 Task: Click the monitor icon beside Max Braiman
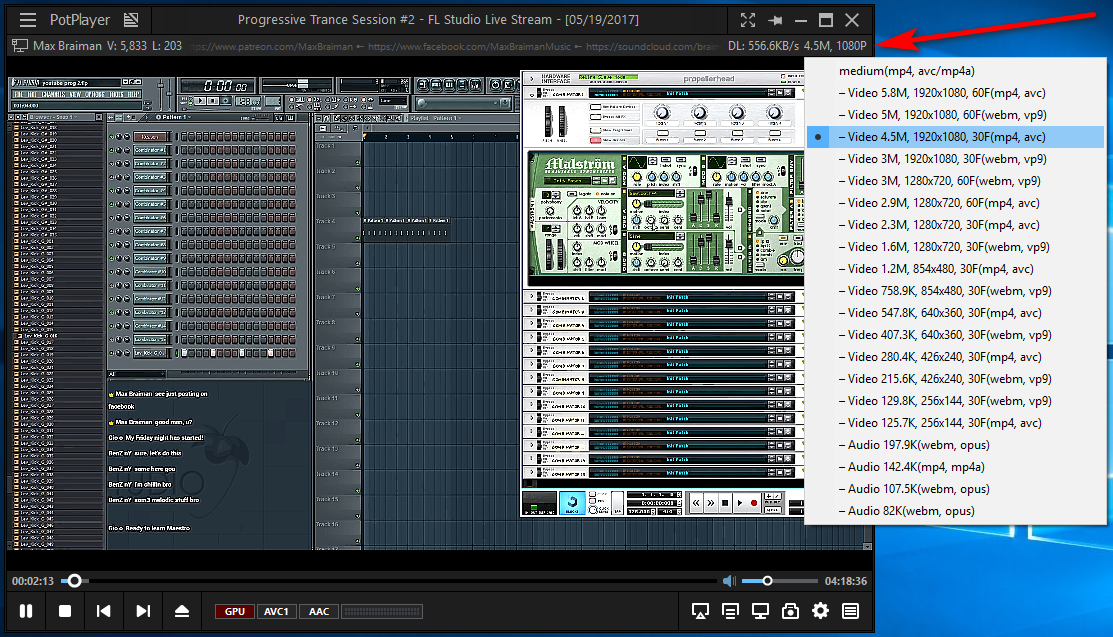(x=20, y=46)
